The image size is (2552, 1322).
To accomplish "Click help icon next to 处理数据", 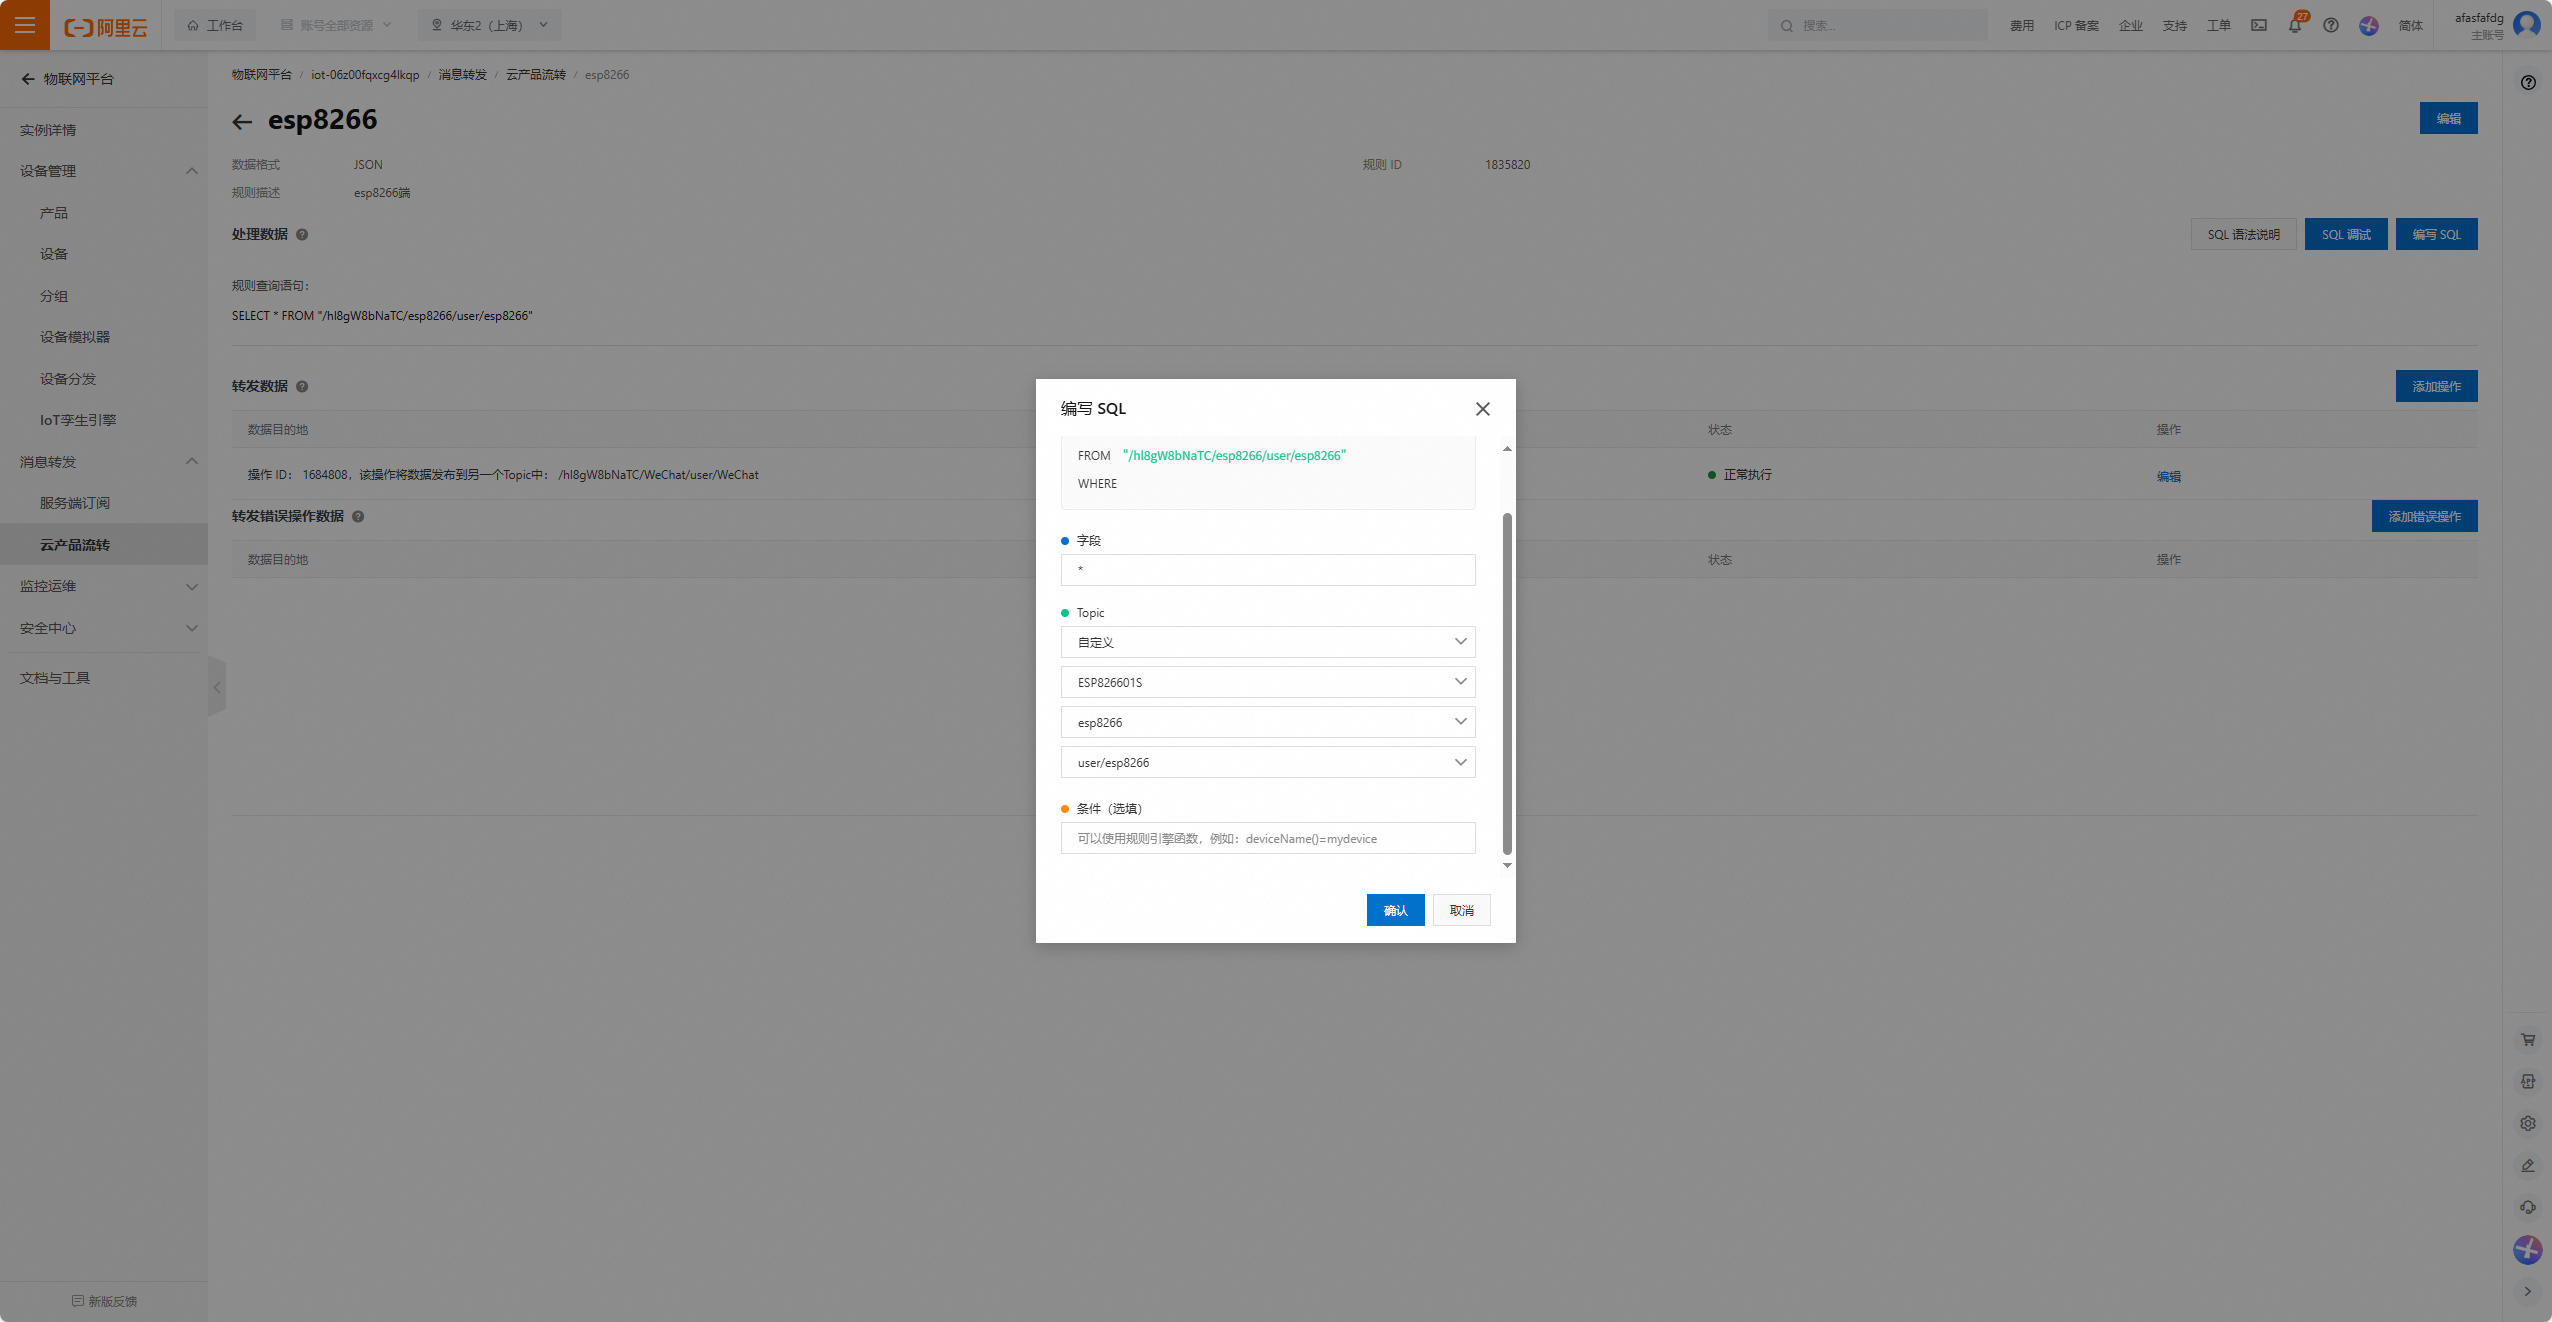I will (302, 234).
